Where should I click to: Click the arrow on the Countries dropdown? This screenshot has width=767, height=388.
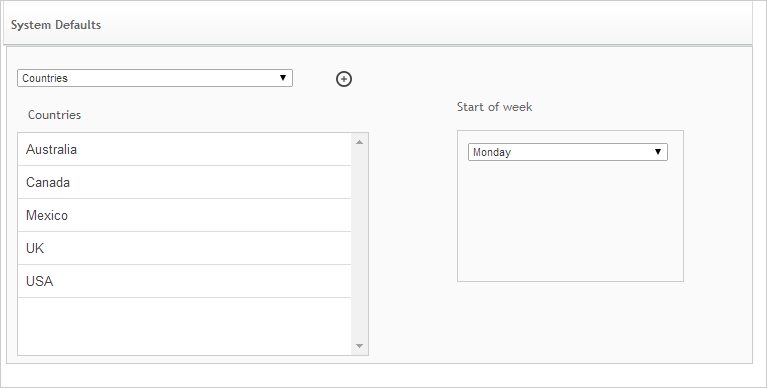(283, 78)
